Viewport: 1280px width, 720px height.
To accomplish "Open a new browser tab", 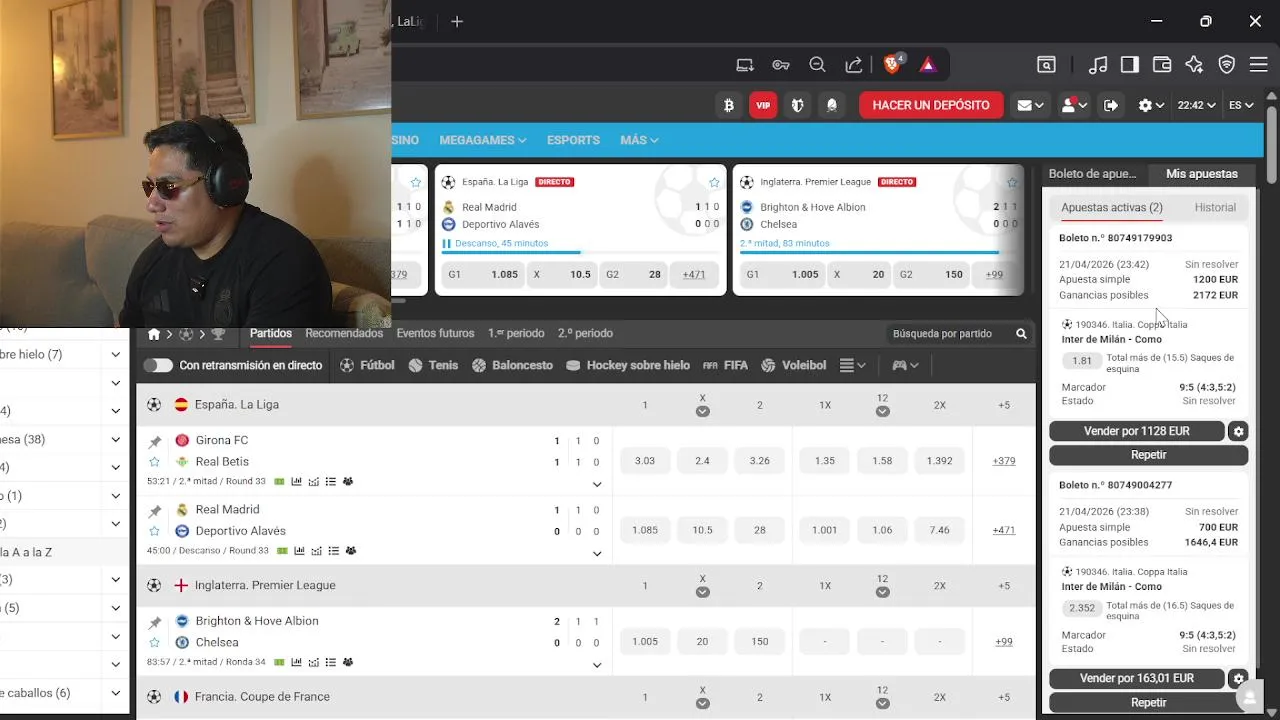I will [x=457, y=21].
